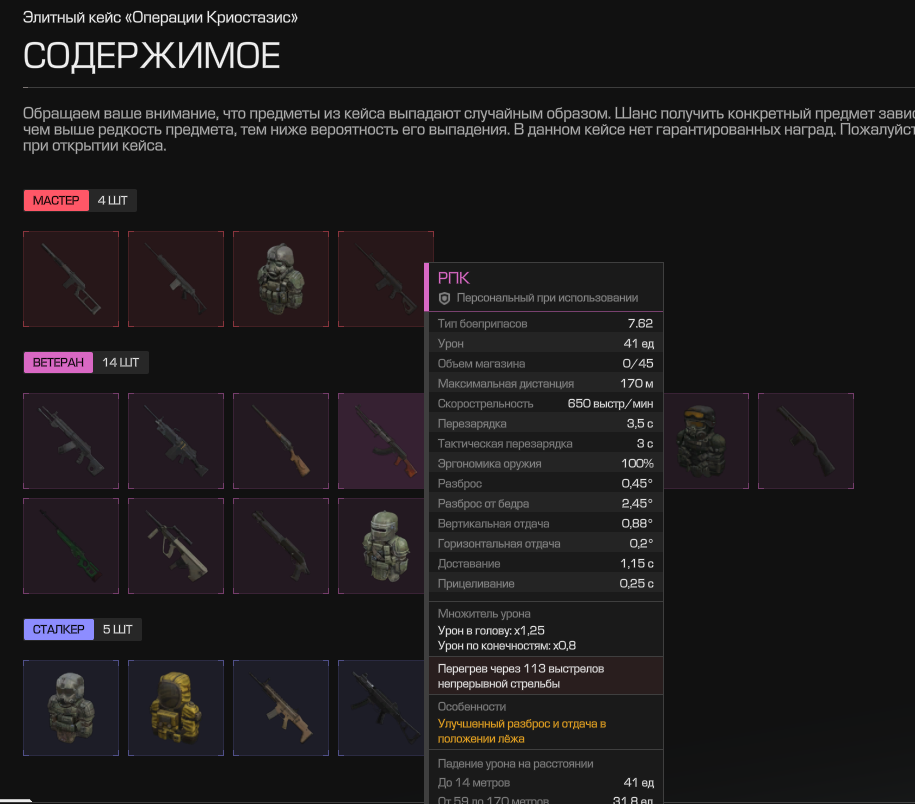Click the 'Тип боеприпасов' row in tooltip
Screen dimensions: 915x804
tap(546, 324)
